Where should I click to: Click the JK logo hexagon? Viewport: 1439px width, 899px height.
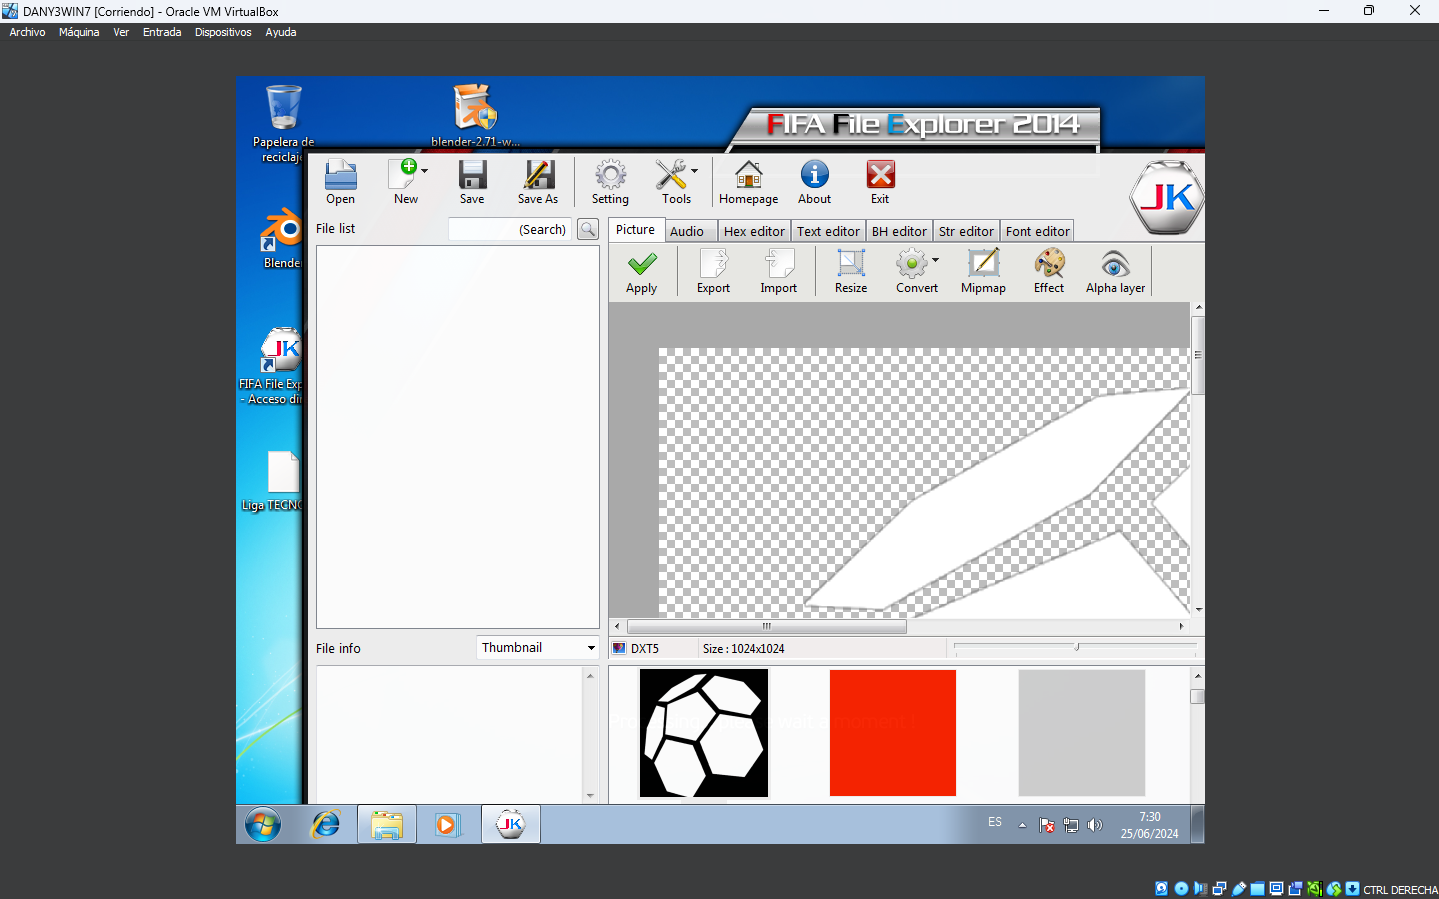tap(1166, 198)
